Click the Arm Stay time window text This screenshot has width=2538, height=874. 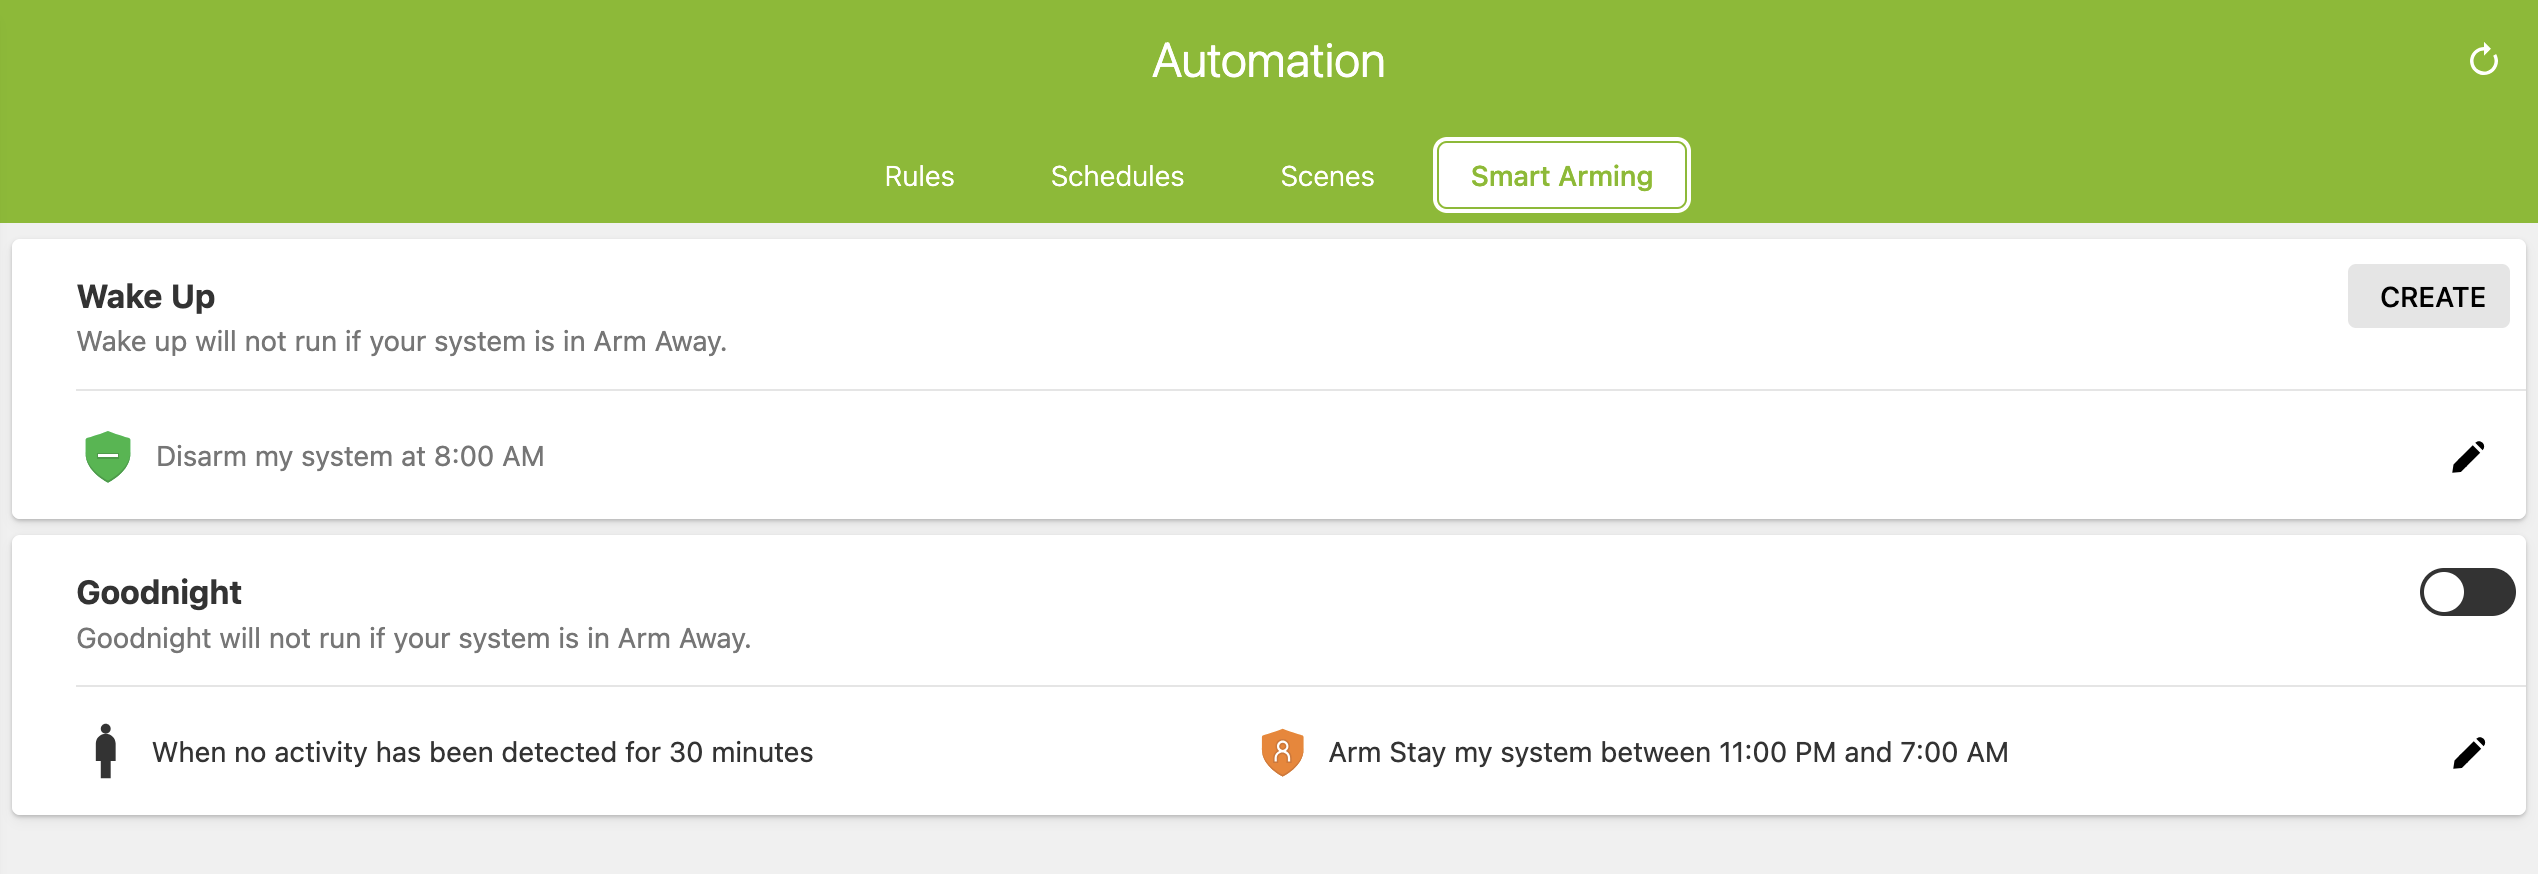[x=1668, y=753]
